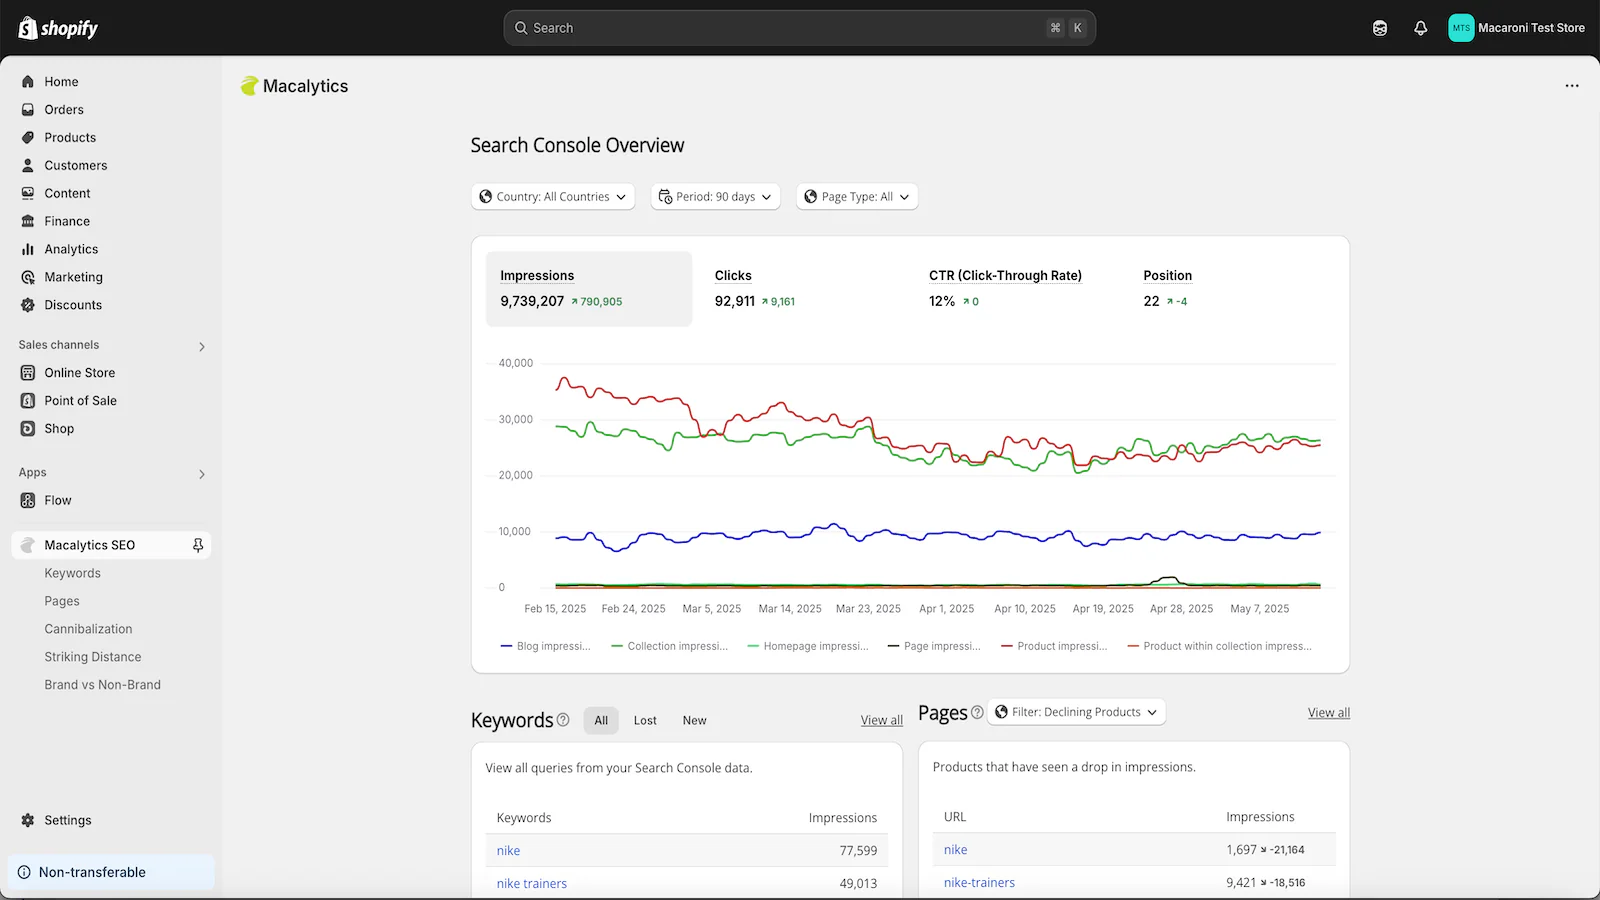
Task: Select Macalytics SEO in sidebar
Action: point(111,545)
